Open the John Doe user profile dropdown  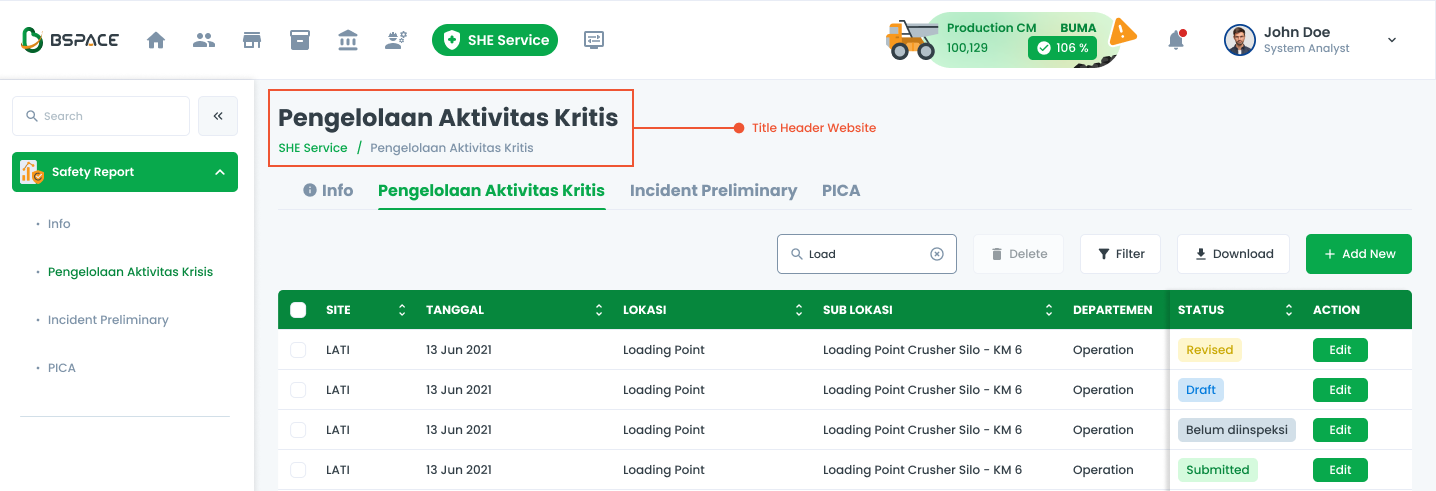point(1391,40)
